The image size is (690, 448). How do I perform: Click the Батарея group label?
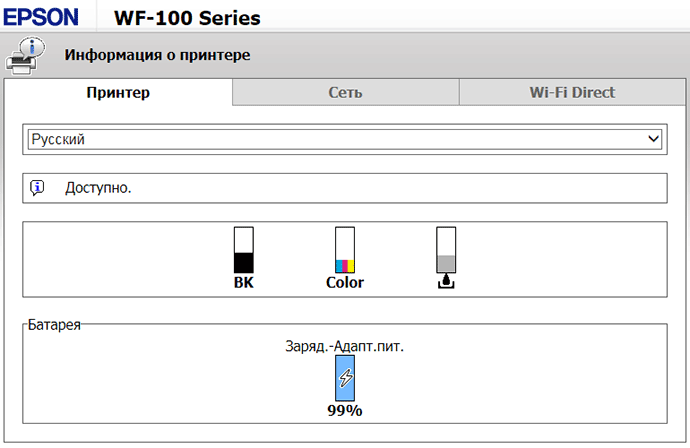[x=54, y=325]
